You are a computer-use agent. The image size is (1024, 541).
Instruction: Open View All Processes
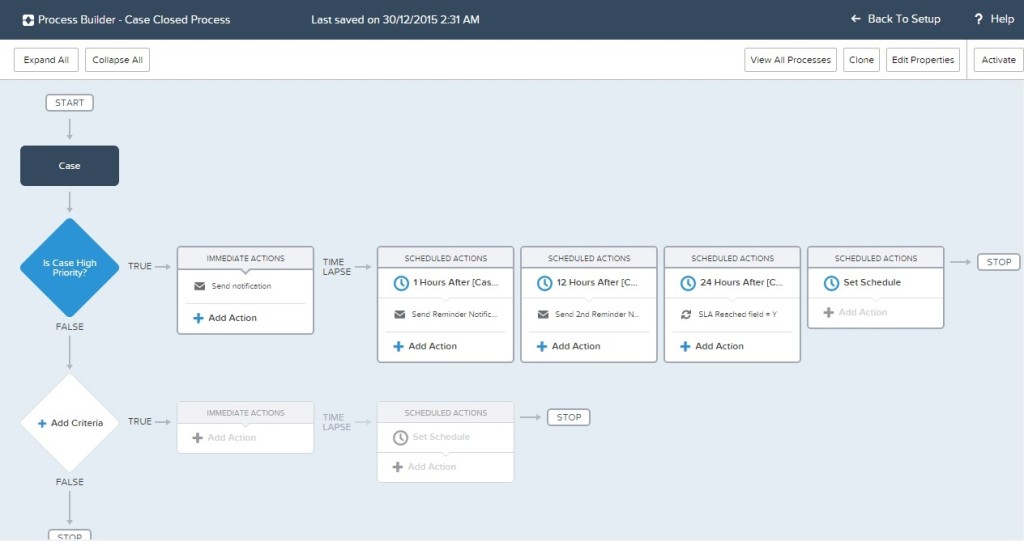tap(790, 59)
